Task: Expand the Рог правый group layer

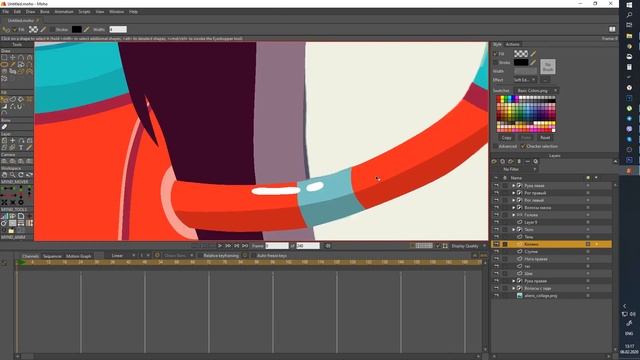Action: [513, 193]
